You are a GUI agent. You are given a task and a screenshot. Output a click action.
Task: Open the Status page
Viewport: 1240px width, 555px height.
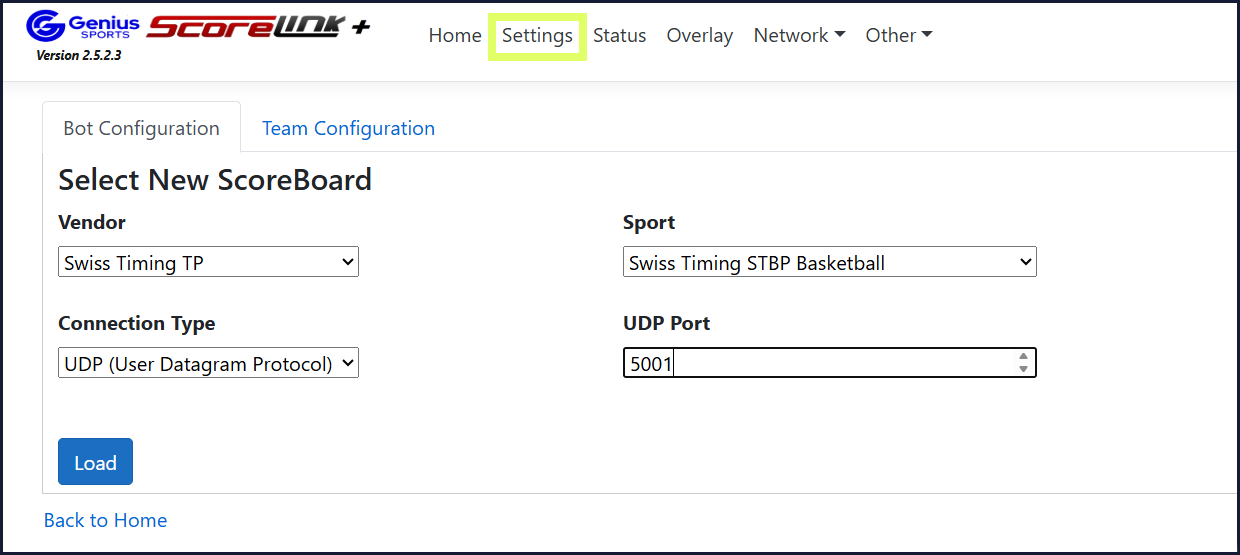[x=619, y=35]
